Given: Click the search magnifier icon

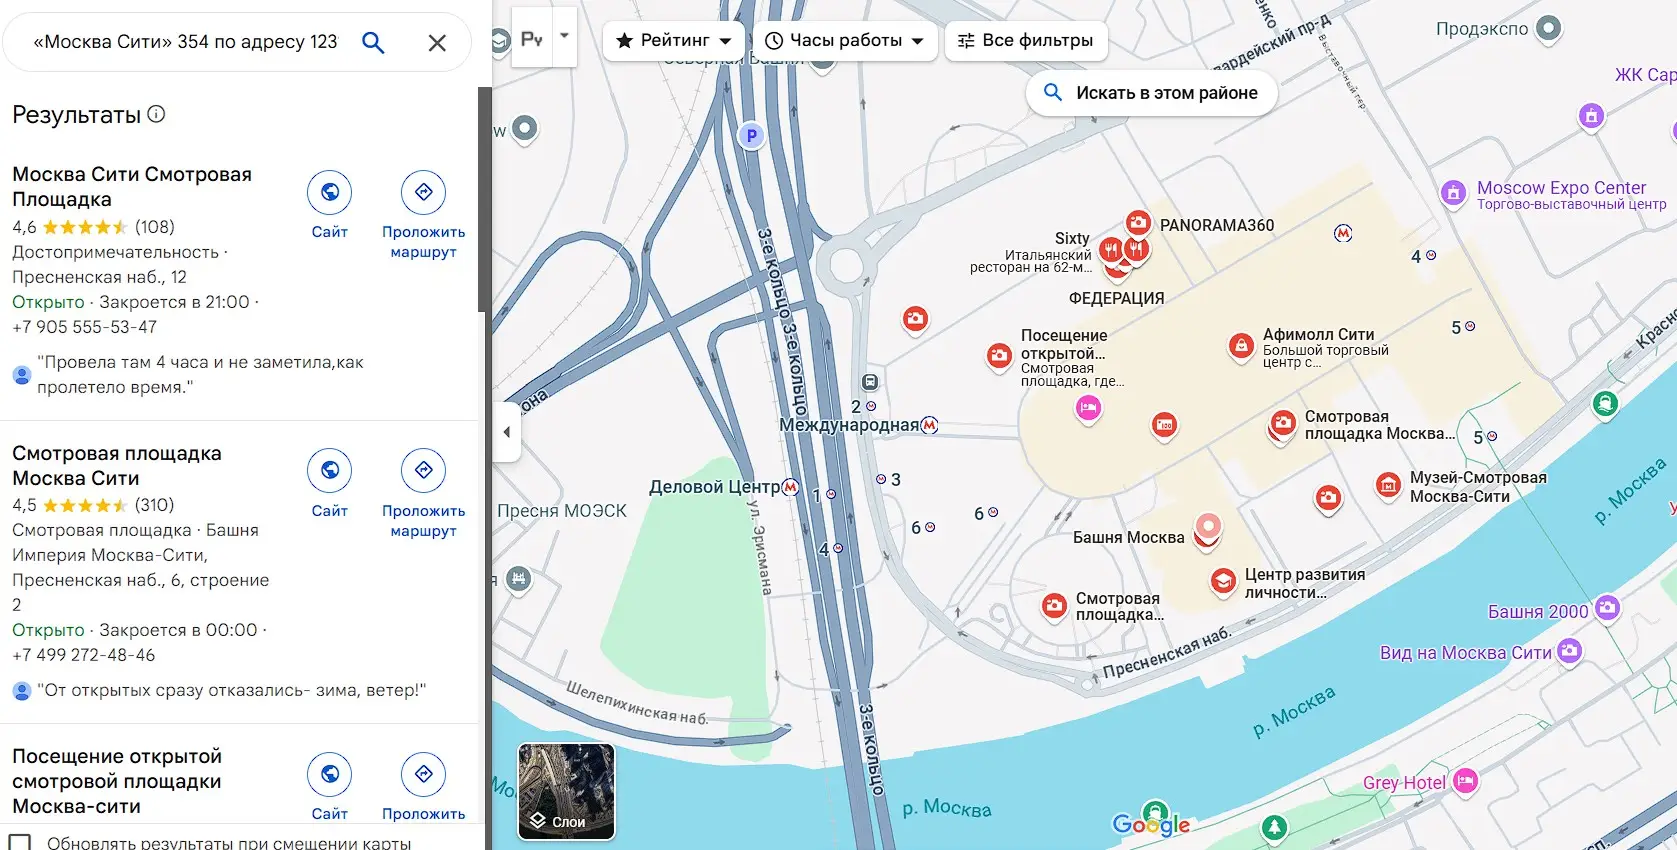Looking at the screenshot, I should tap(373, 42).
